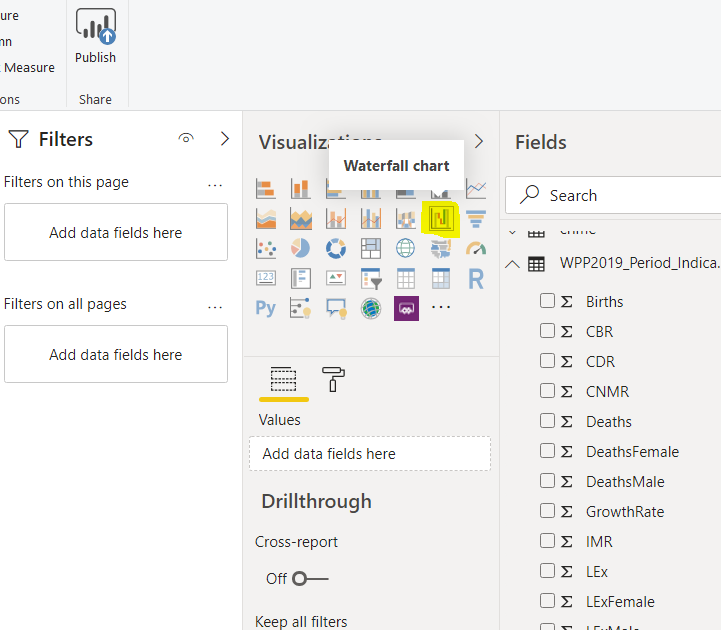This screenshot has width=721, height=630.
Task: Collapse the WPP2019_Period_Indica table
Action: coord(513,264)
